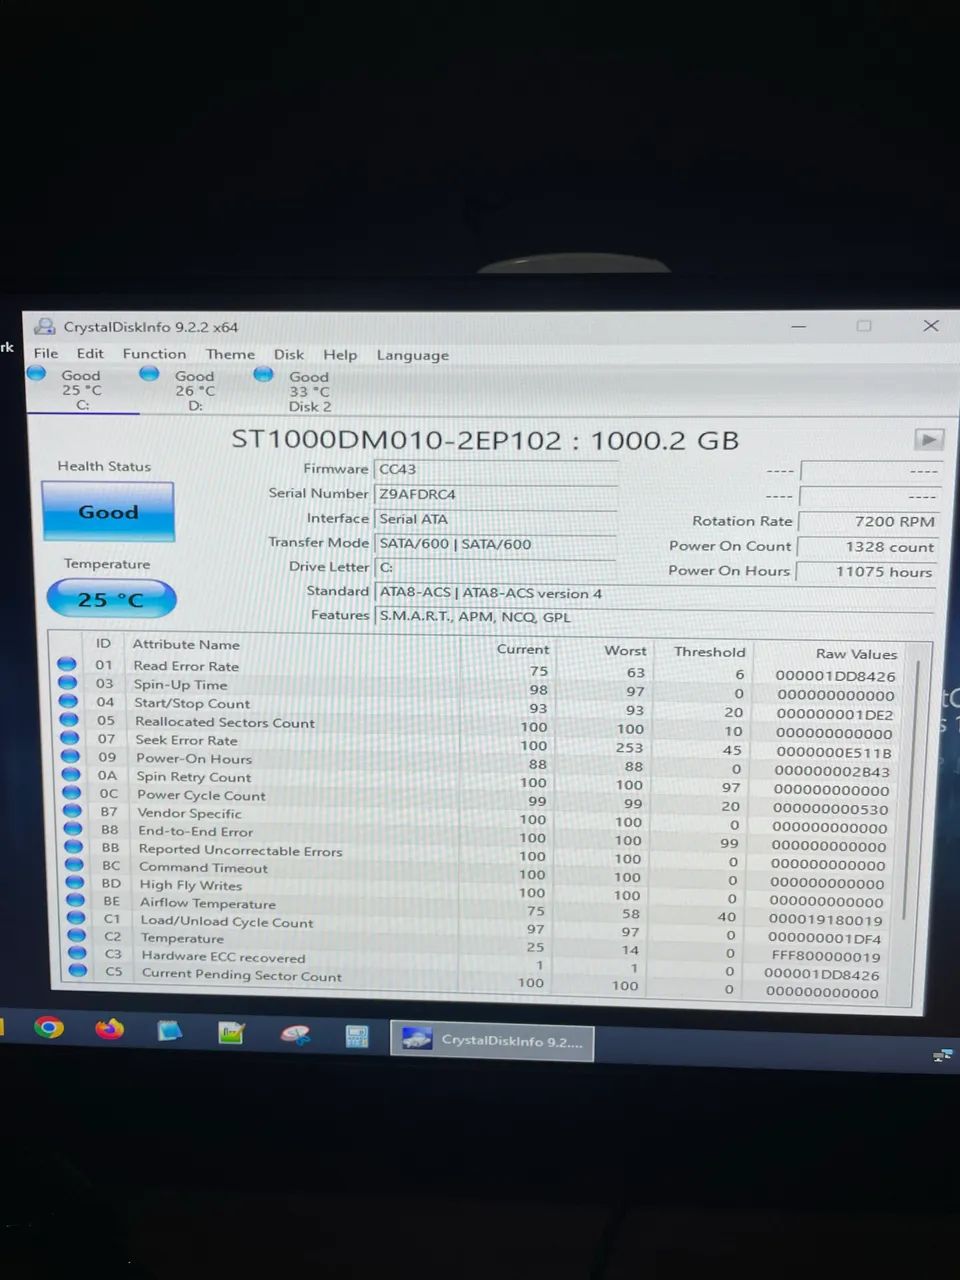The height and width of the screenshot is (1280, 960).
Task: Click the 25 °C temperature button
Action: (111, 599)
